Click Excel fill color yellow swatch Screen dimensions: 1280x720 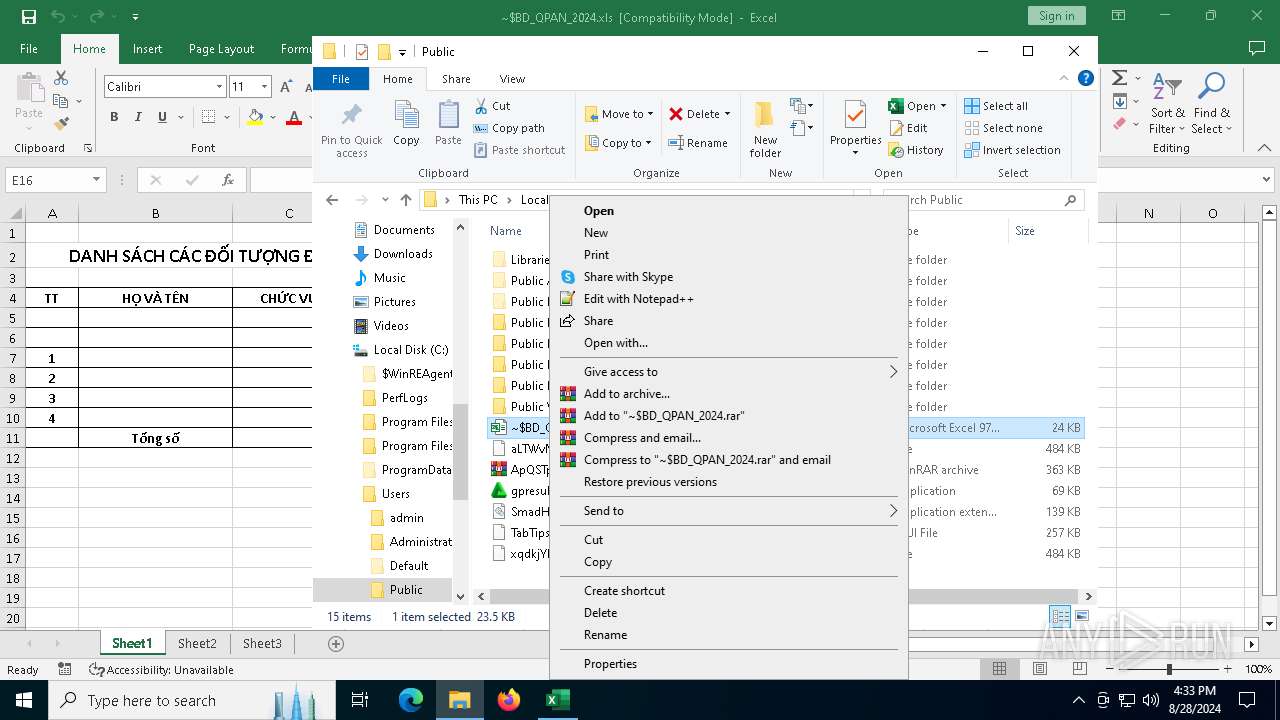pos(255,118)
